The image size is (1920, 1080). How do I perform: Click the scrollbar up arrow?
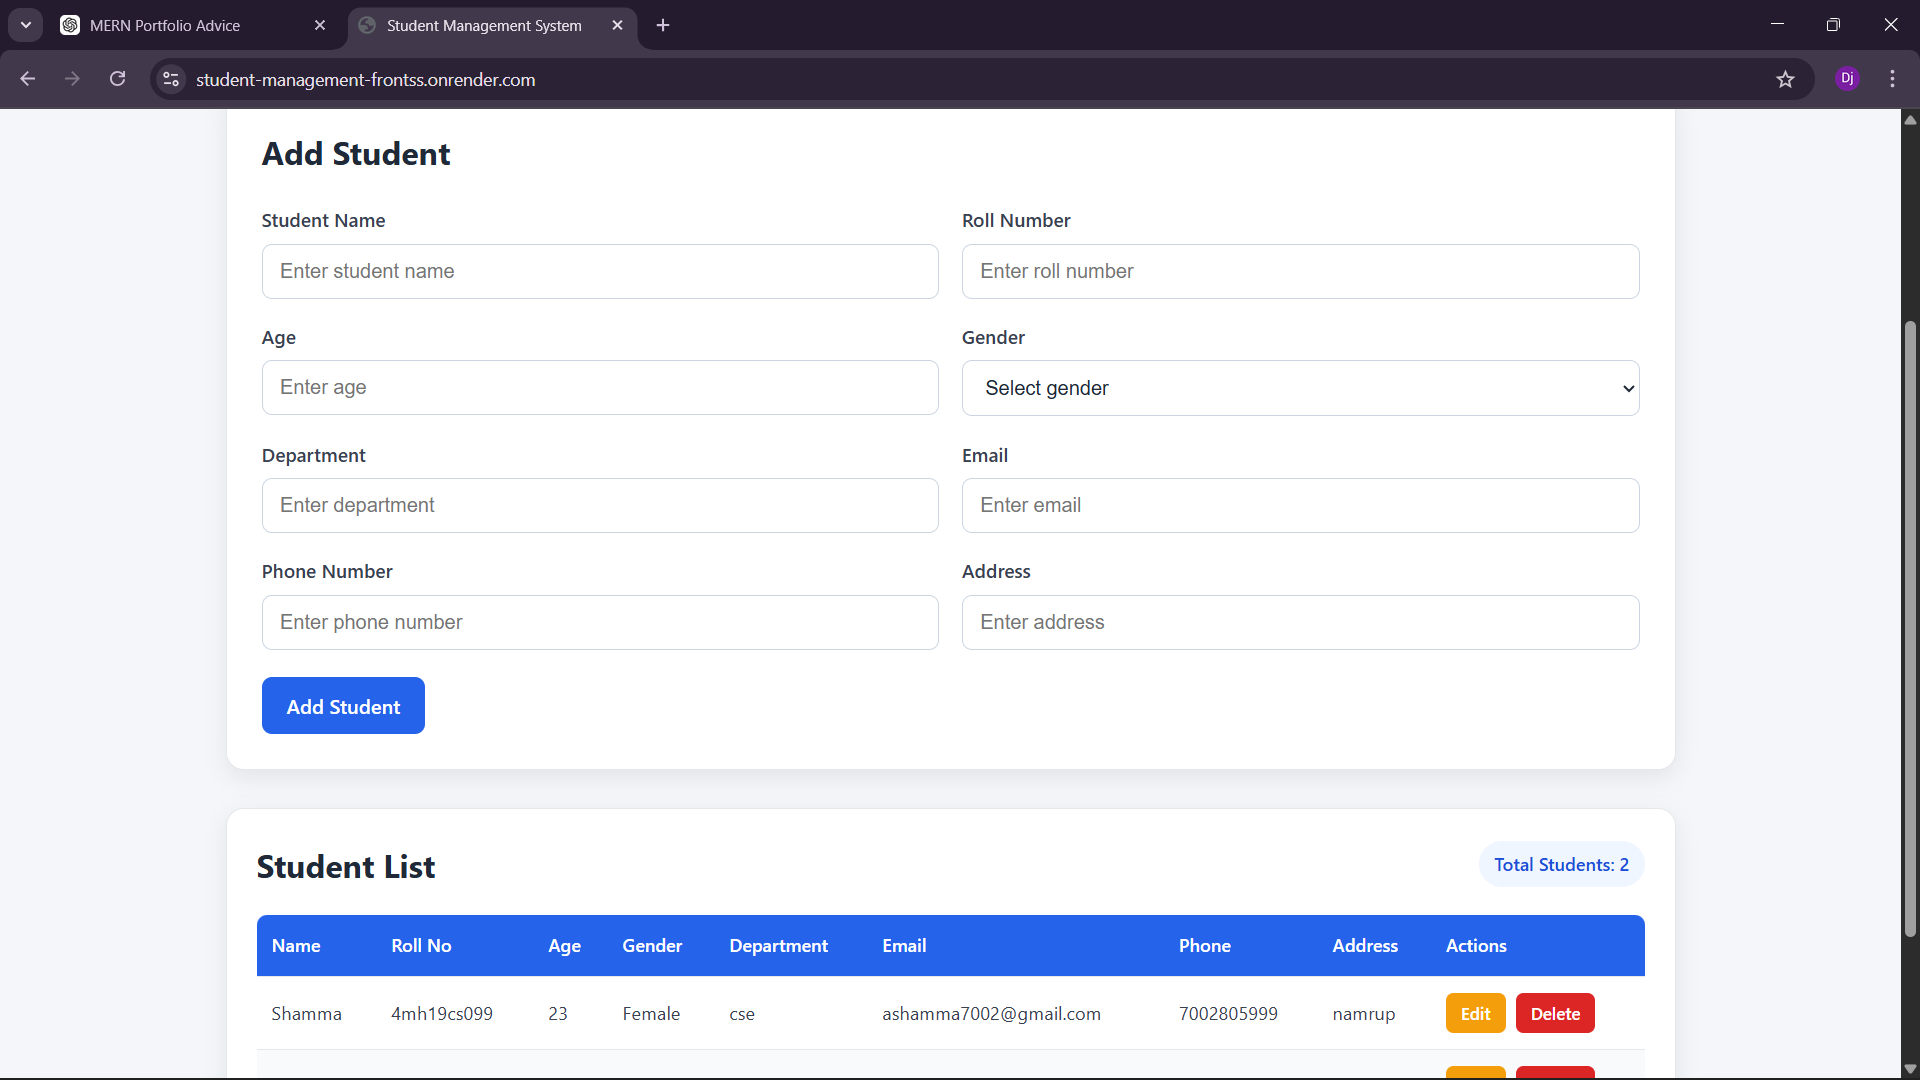click(x=1910, y=119)
